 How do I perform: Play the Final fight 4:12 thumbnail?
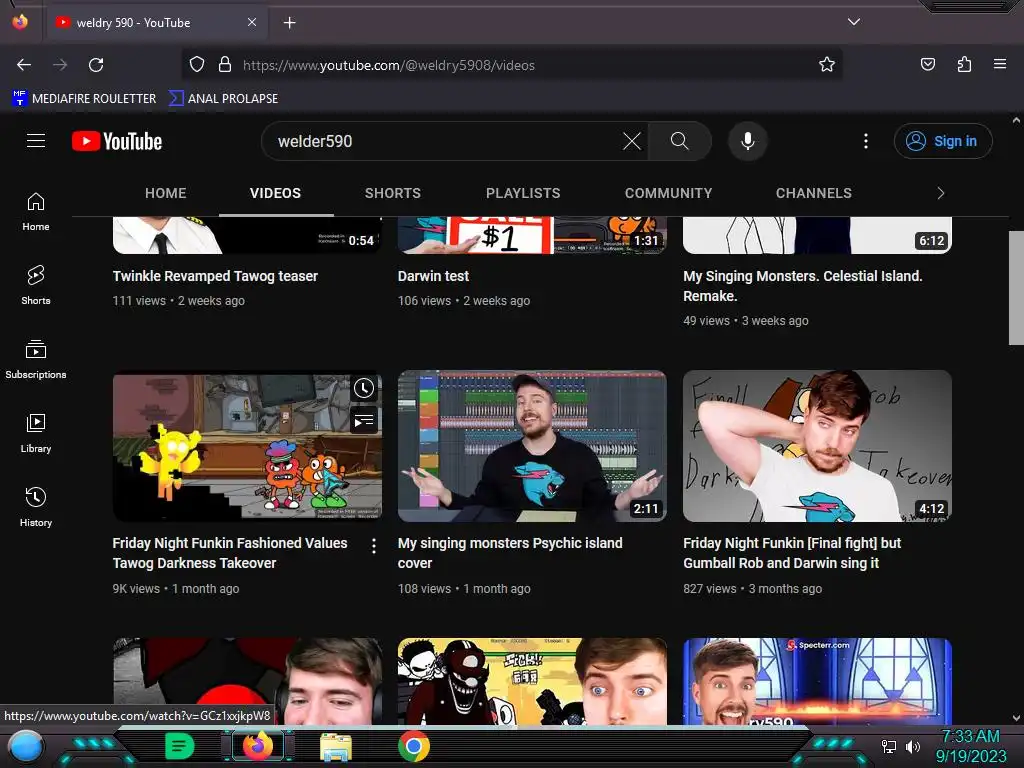[817, 447]
